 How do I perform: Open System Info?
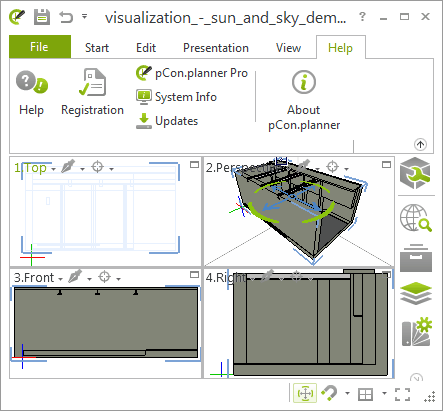coord(176,97)
